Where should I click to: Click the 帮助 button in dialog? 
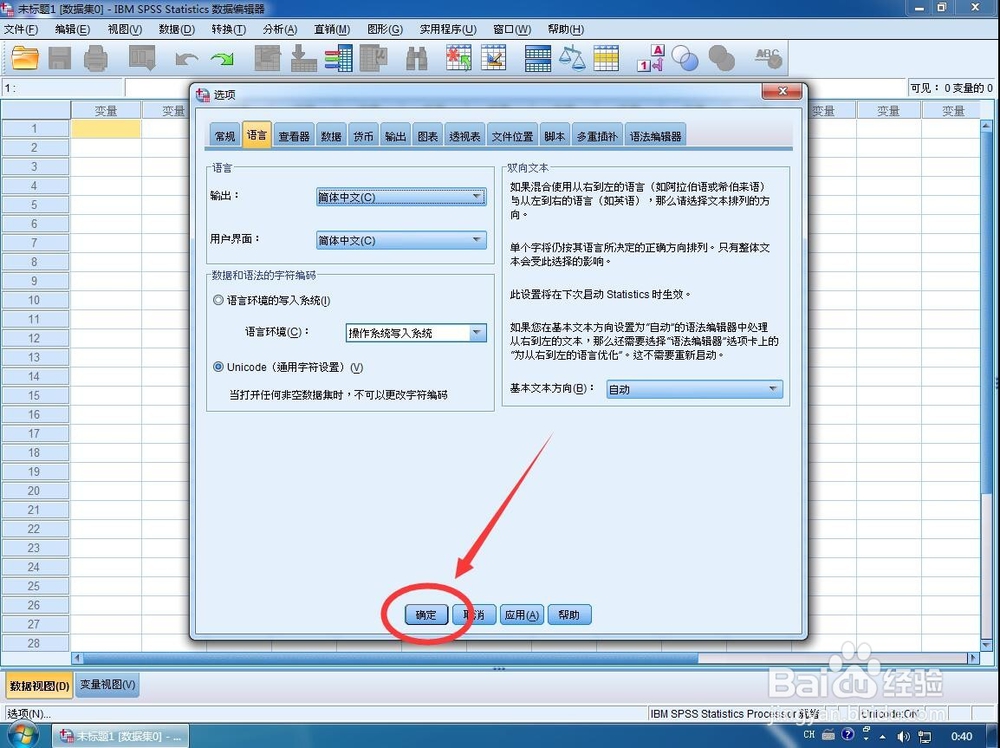coord(569,615)
